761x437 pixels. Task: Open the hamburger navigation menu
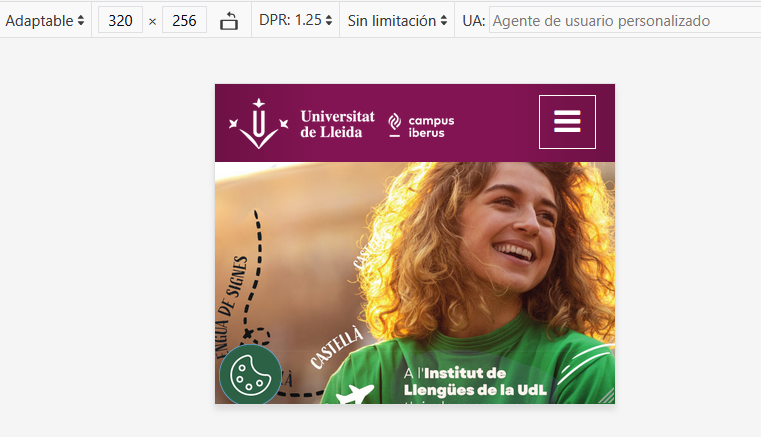(x=567, y=122)
